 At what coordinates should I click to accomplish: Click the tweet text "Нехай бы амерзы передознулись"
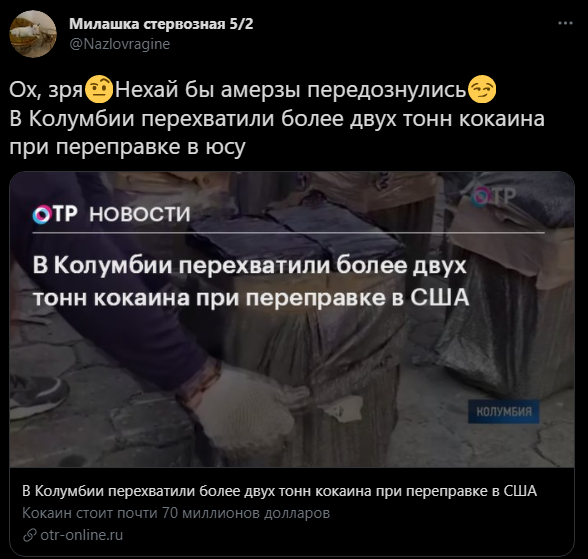pyautogui.click(x=291, y=90)
